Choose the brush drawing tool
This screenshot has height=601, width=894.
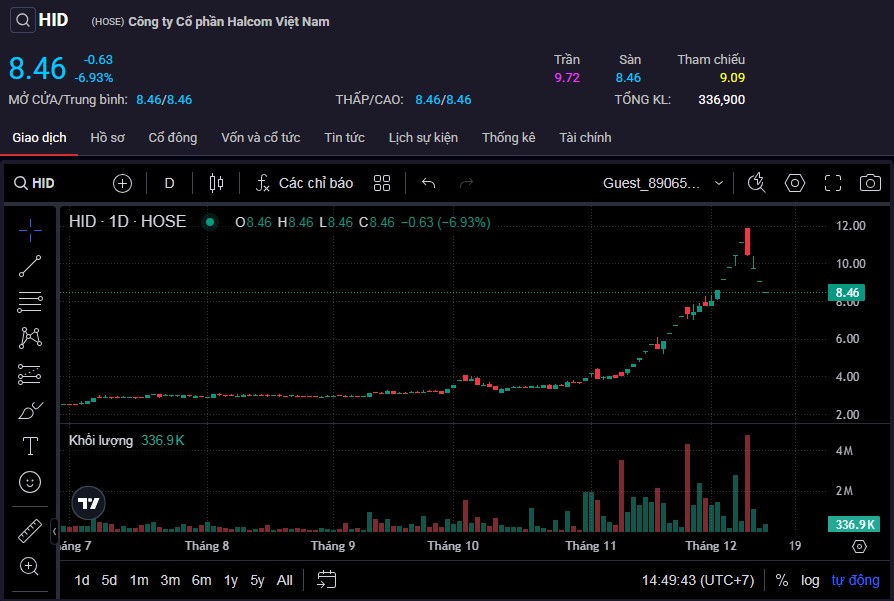pyautogui.click(x=30, y=410)
